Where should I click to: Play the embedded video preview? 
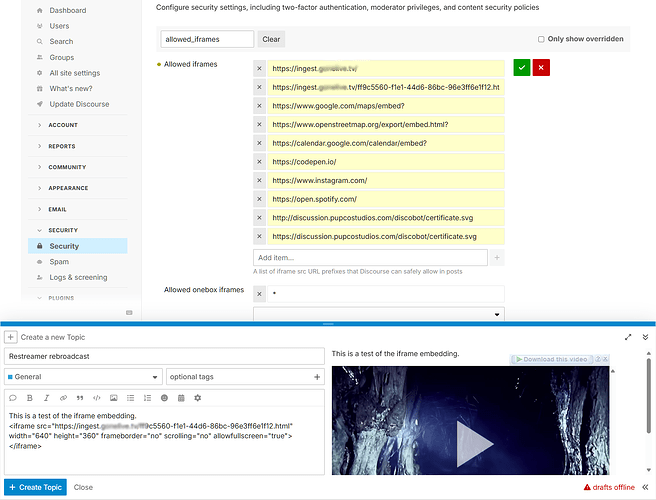475,444
